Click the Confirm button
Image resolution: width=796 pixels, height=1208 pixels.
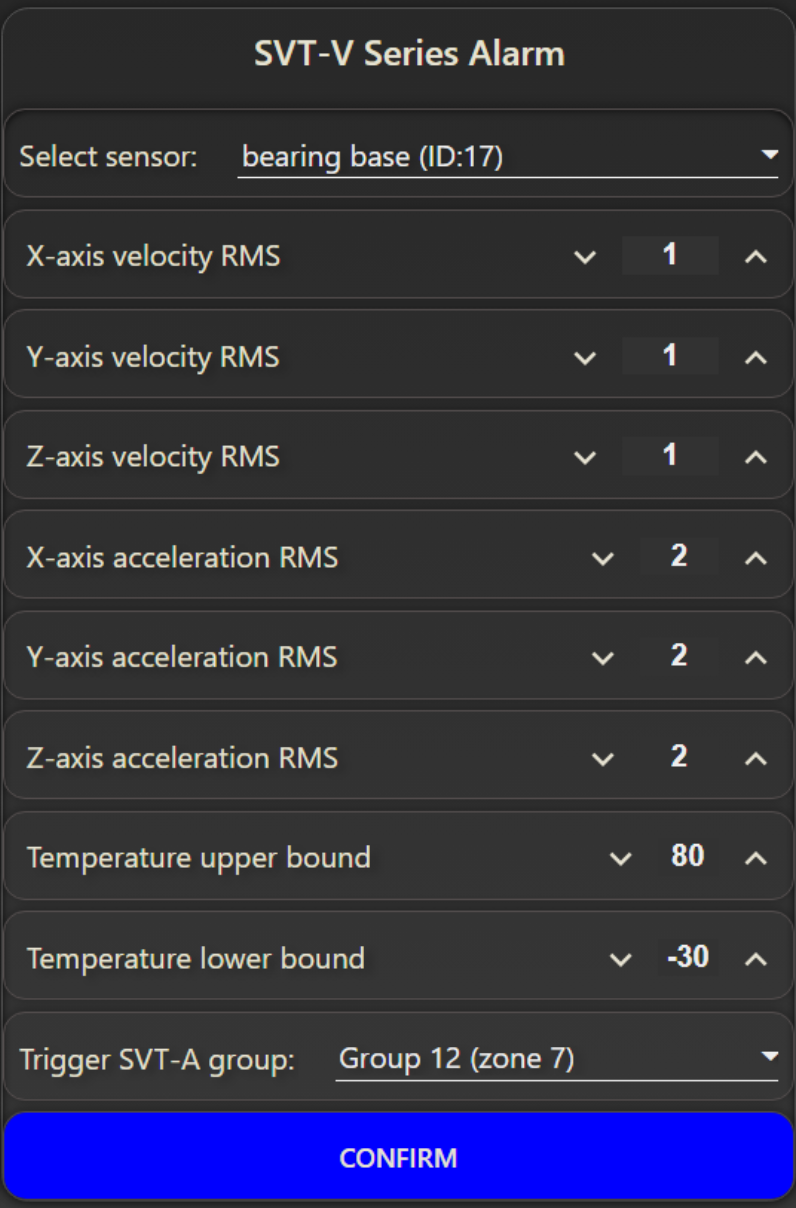tap(398, 1157)
